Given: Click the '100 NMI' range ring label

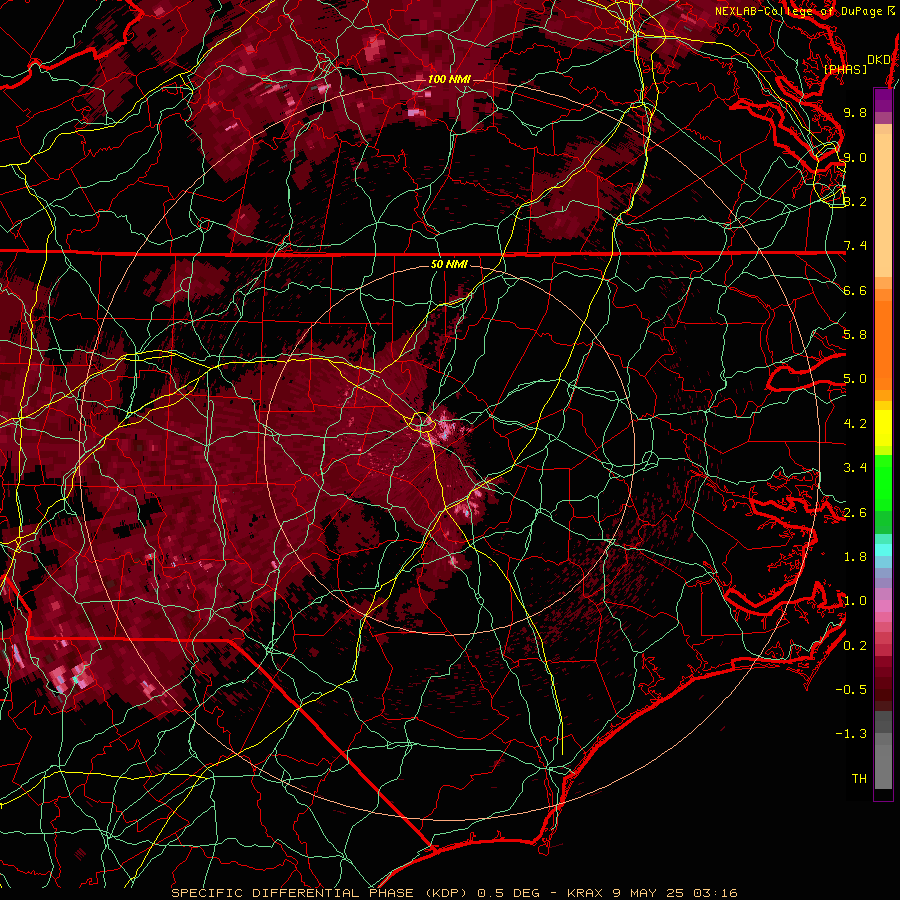Looking at the screenshot, I should [449, 79].
